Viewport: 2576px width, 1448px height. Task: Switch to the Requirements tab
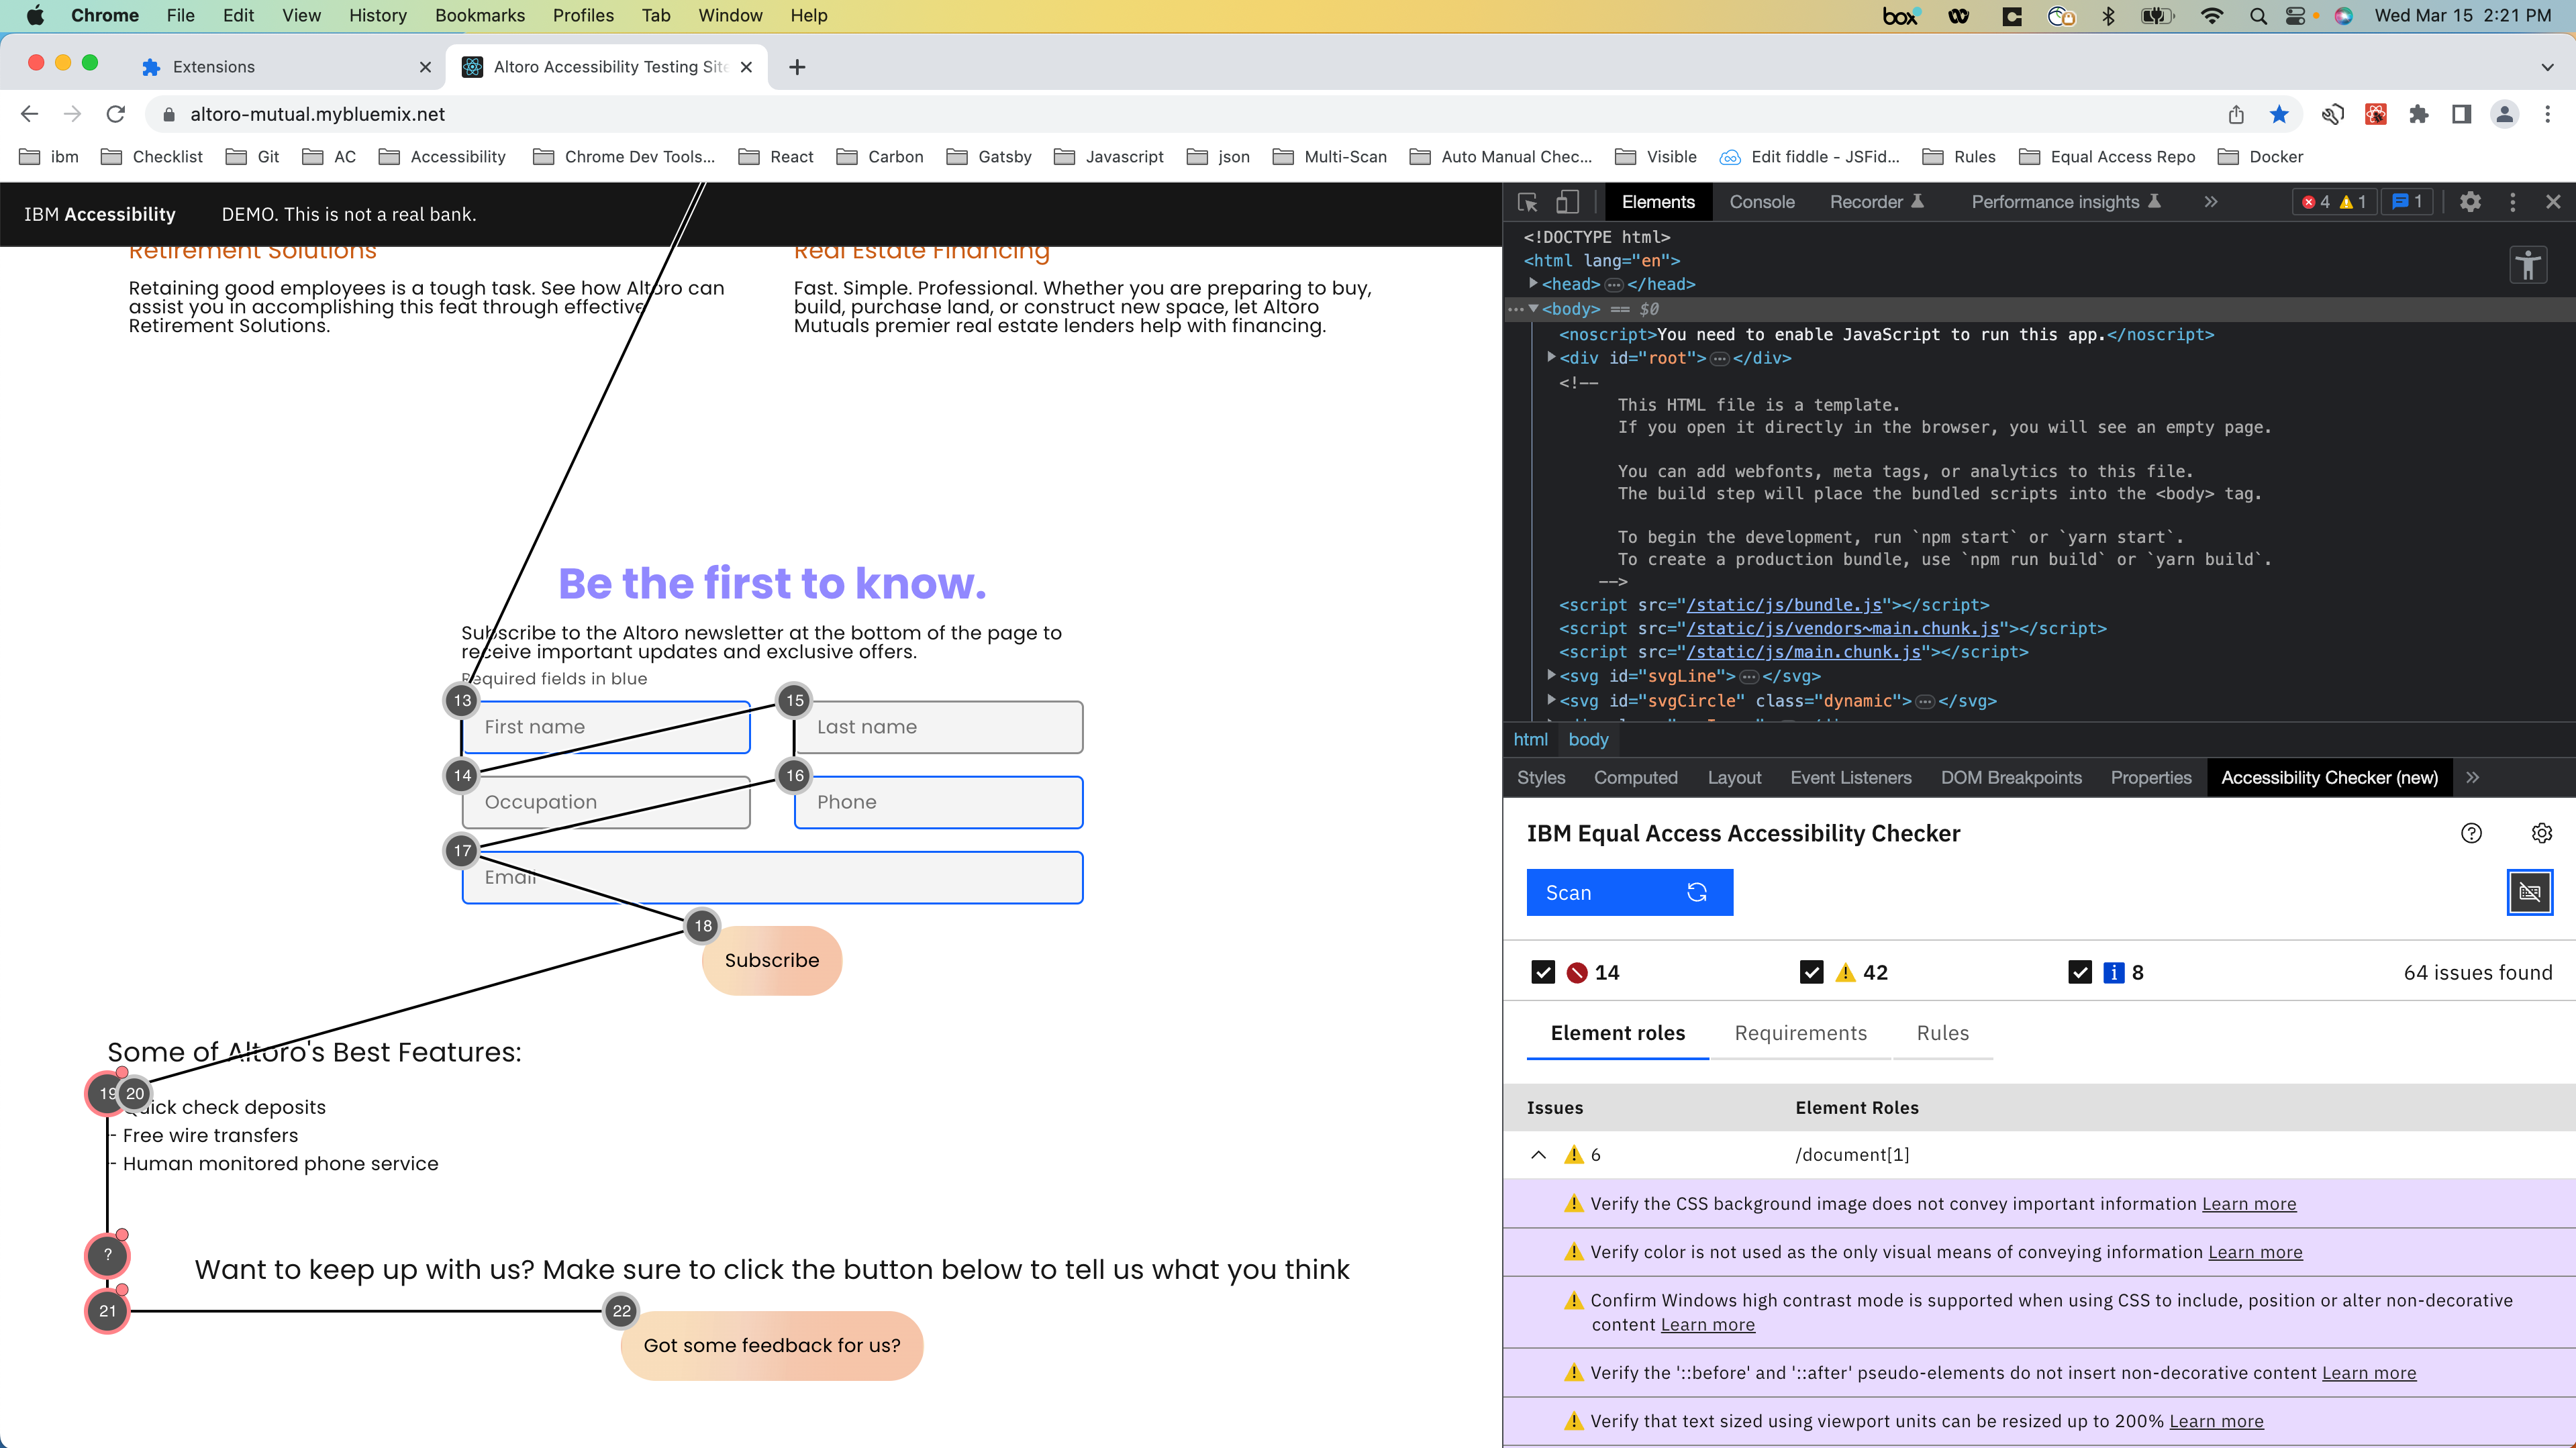(x=1800, y=1033)
